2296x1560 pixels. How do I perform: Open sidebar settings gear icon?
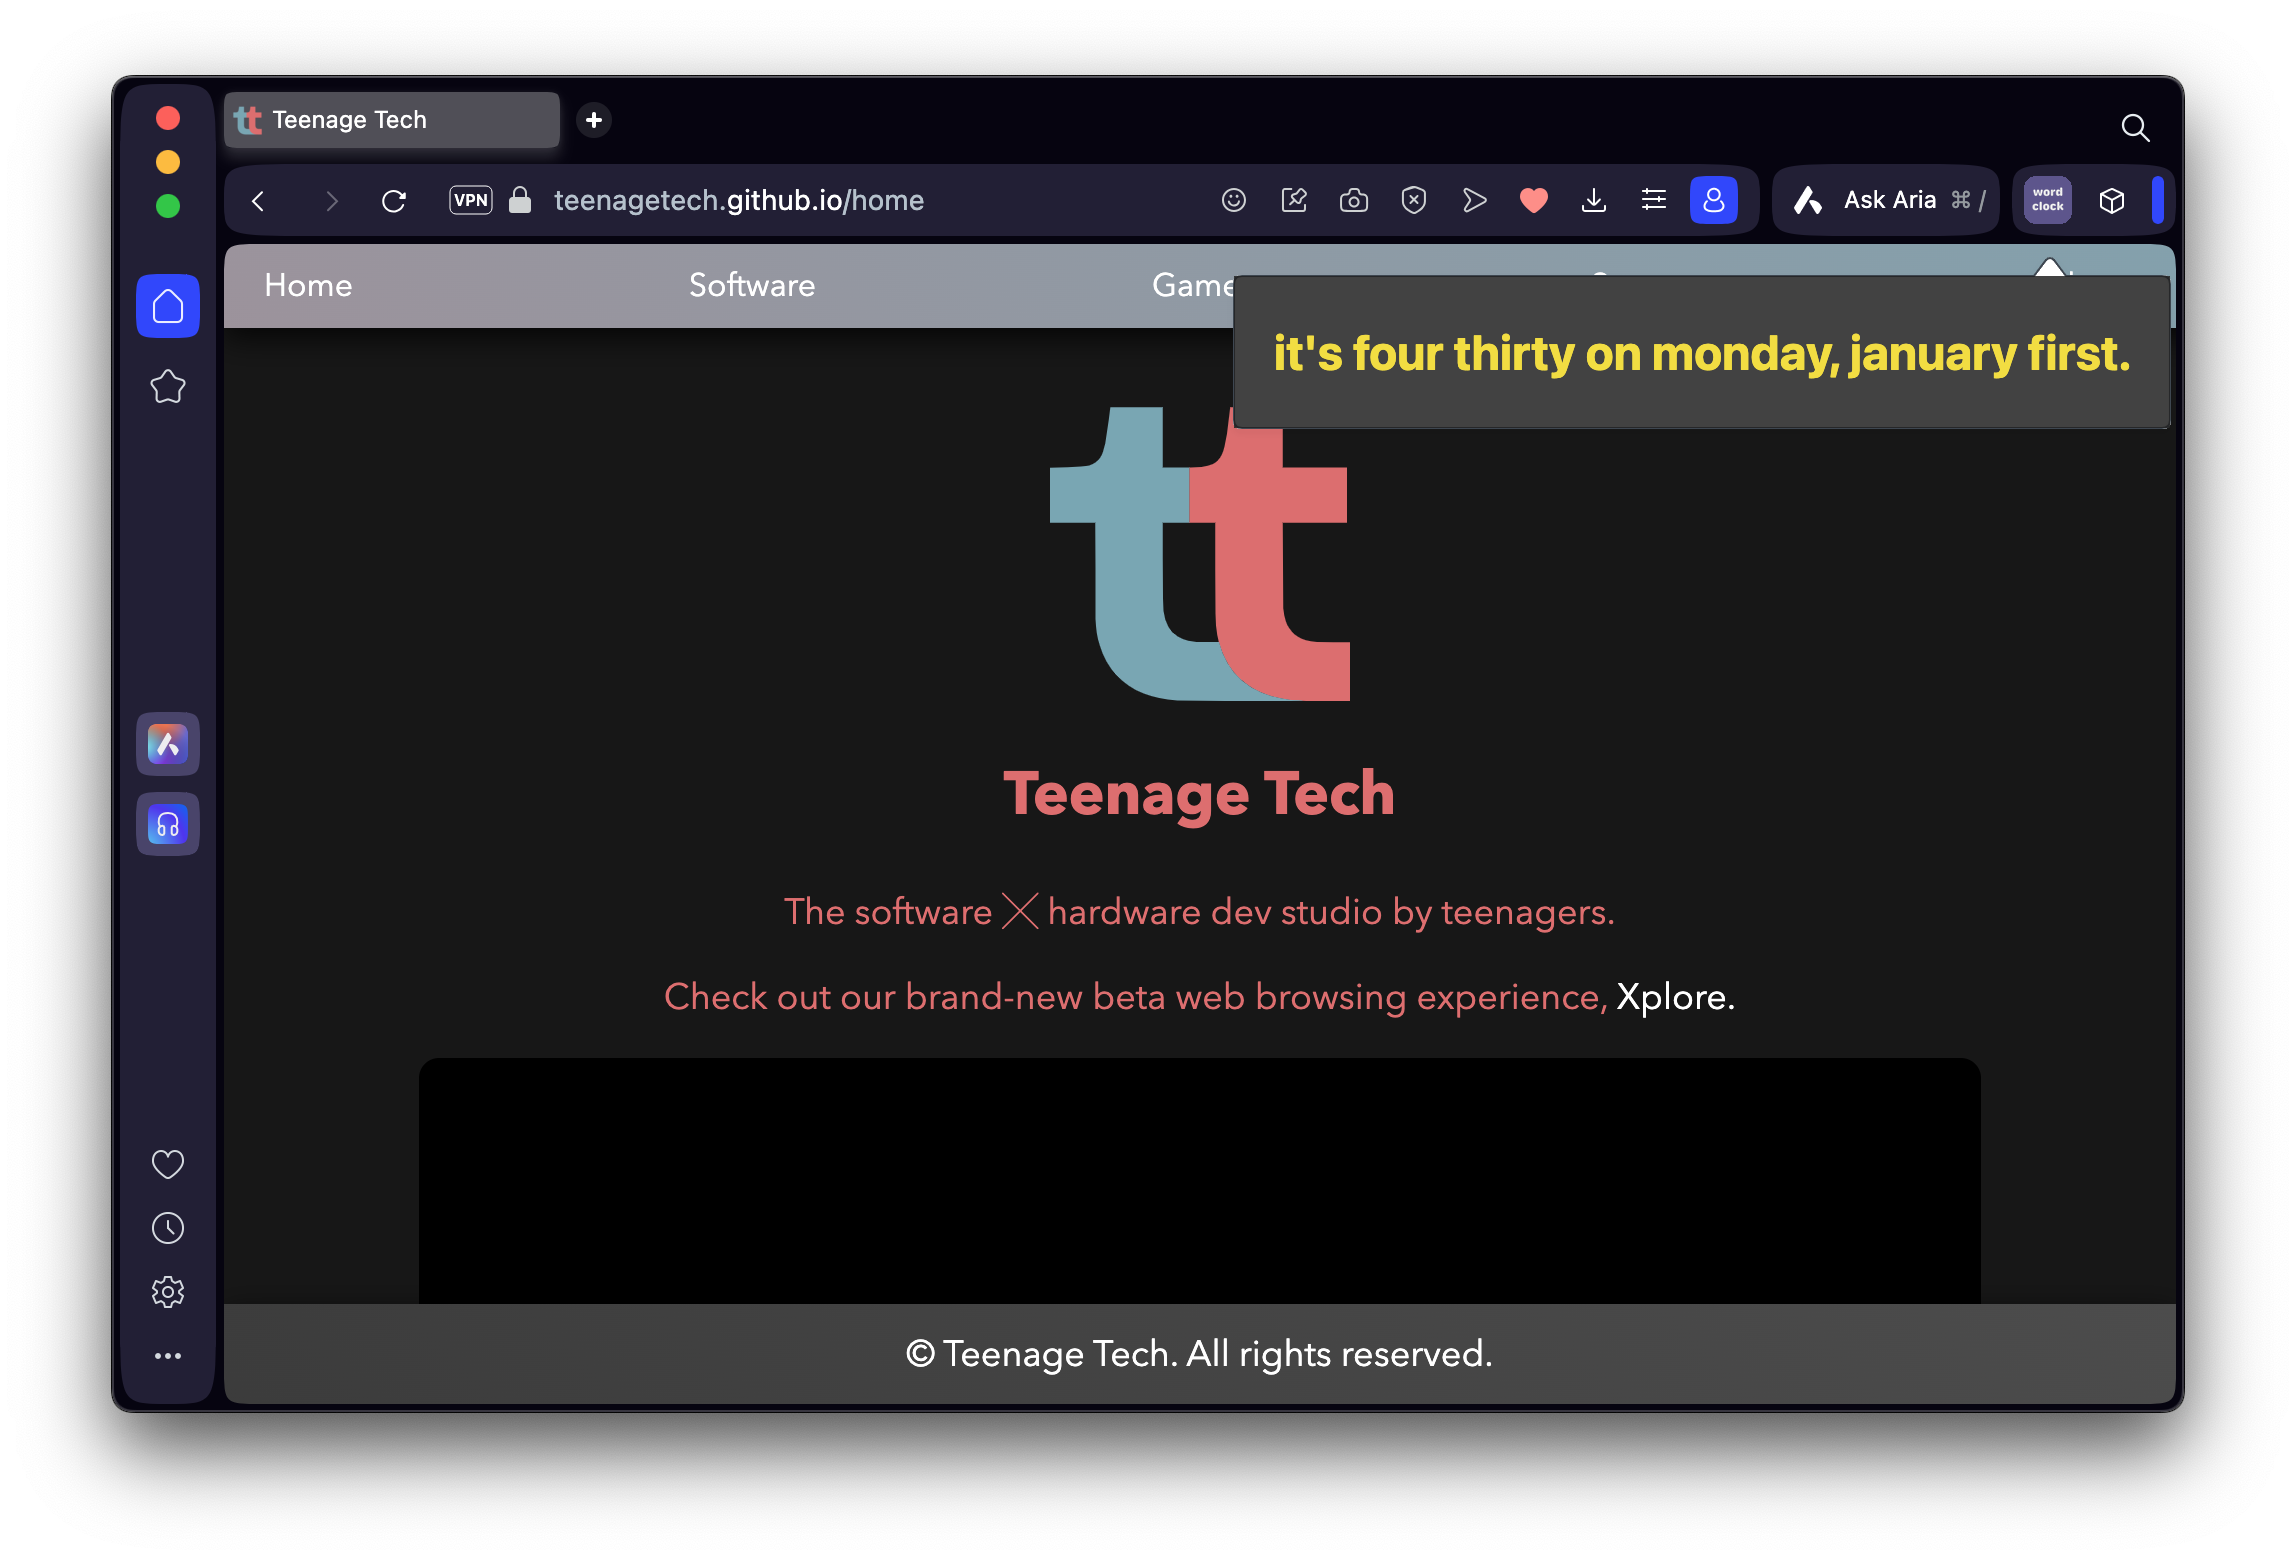point(168,1292)
